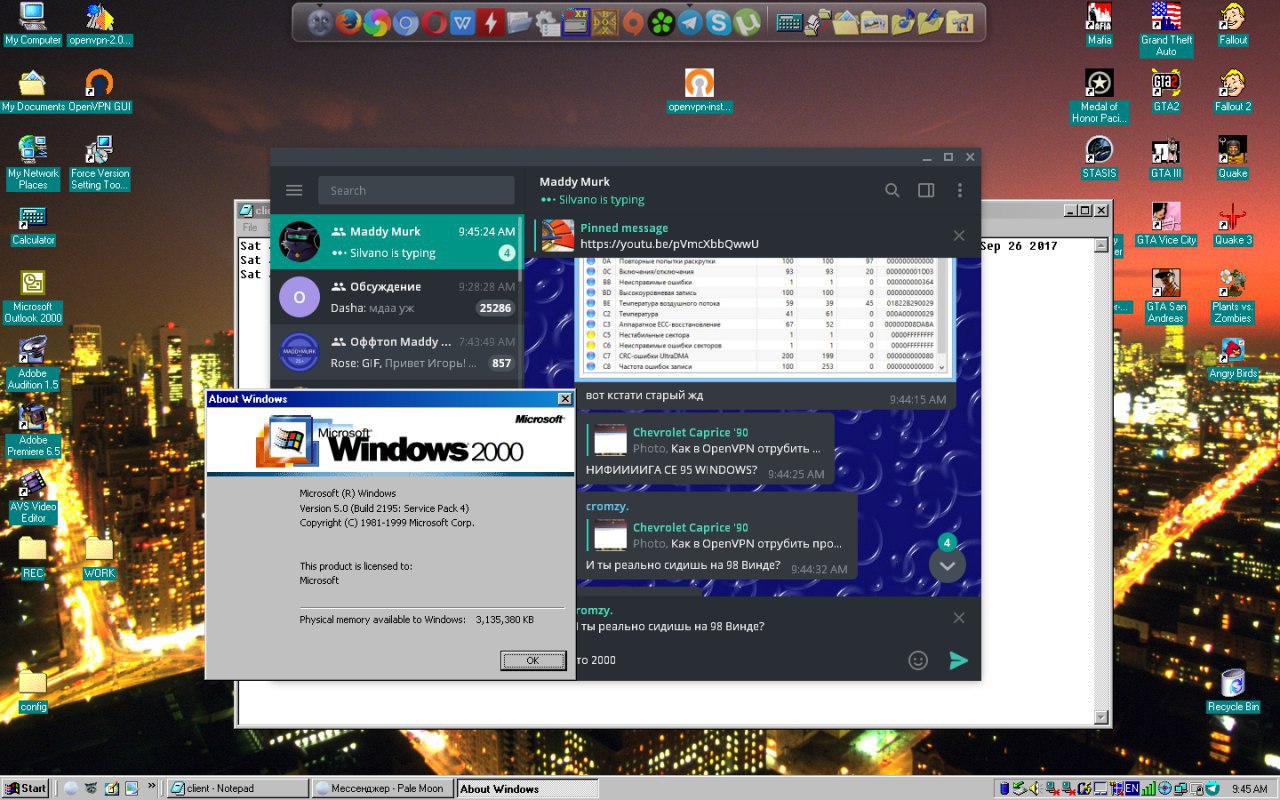Screen dimensions: 1280x800
Task: Select the Quake 3 desktop shortcut
Action: 1233,224
